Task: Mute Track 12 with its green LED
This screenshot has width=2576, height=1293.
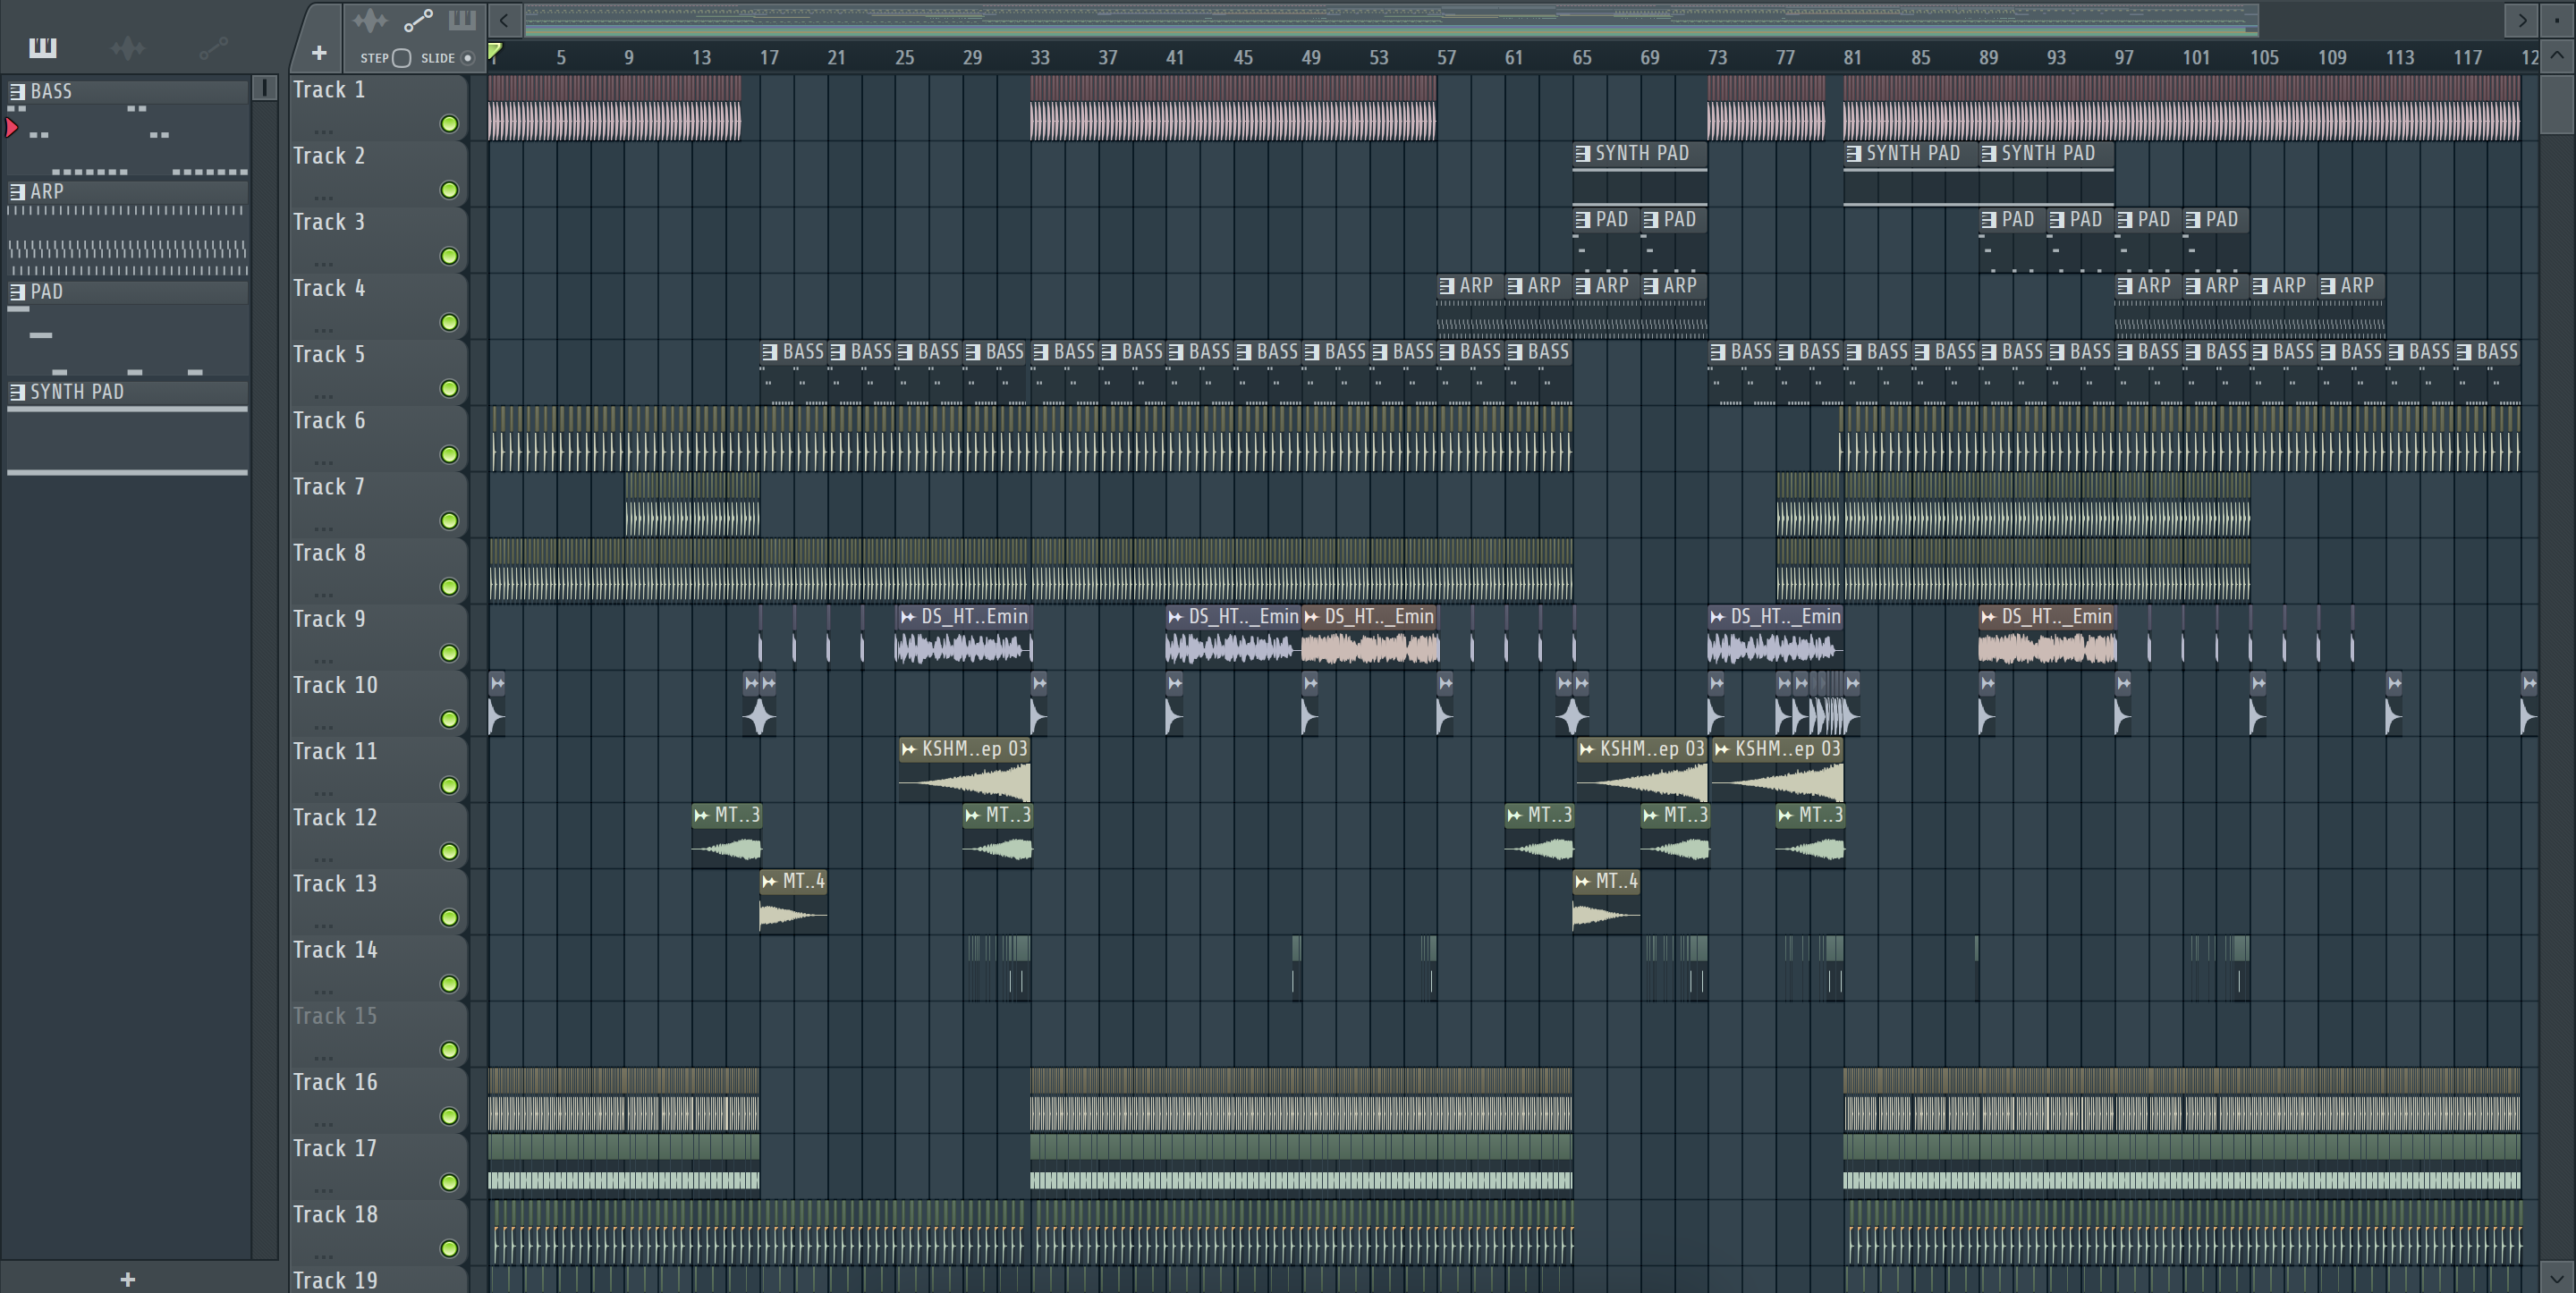Action: [449, 852]
